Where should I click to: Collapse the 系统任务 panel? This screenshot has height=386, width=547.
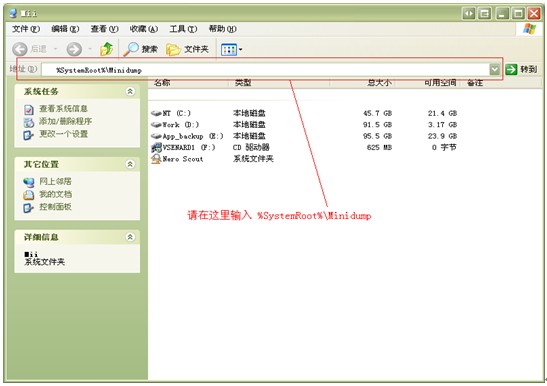[x=130, y=91]
